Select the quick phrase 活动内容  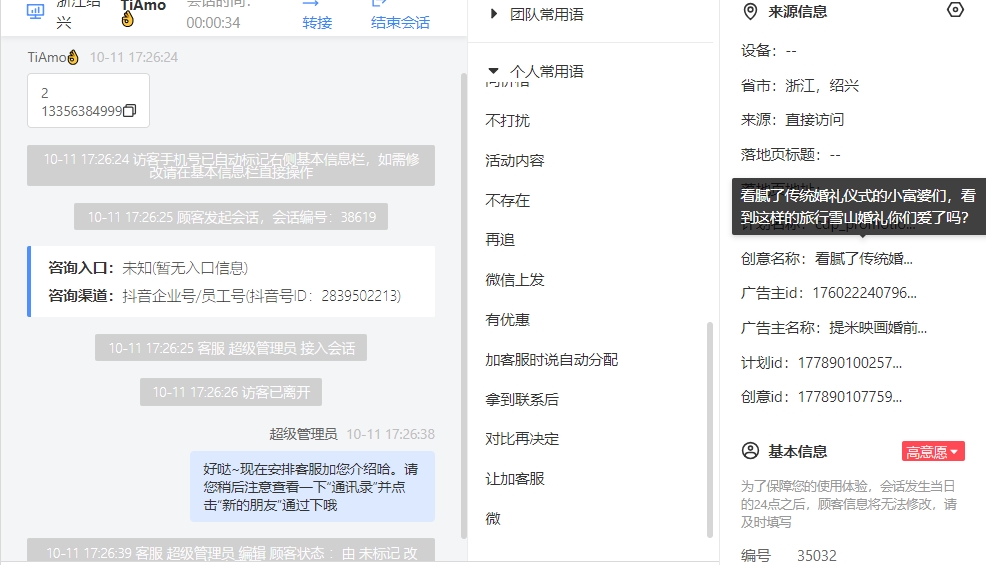coord(514,160)
